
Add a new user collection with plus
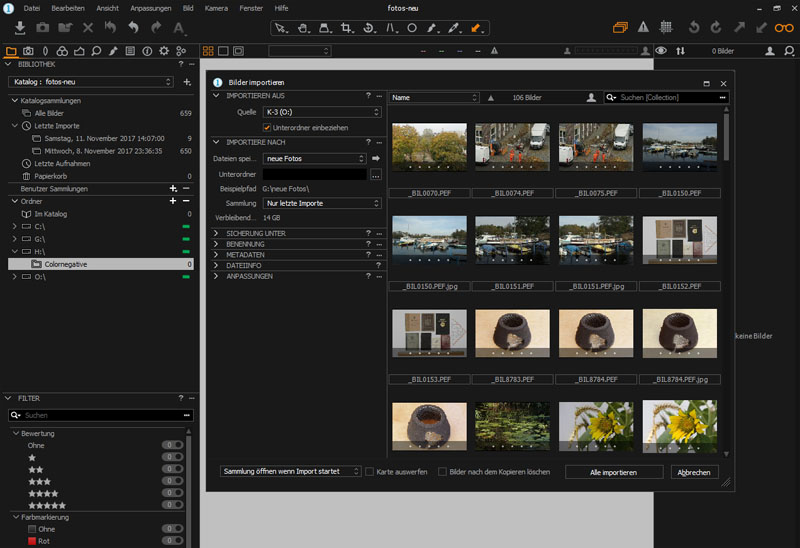click(x=173, y=189)
